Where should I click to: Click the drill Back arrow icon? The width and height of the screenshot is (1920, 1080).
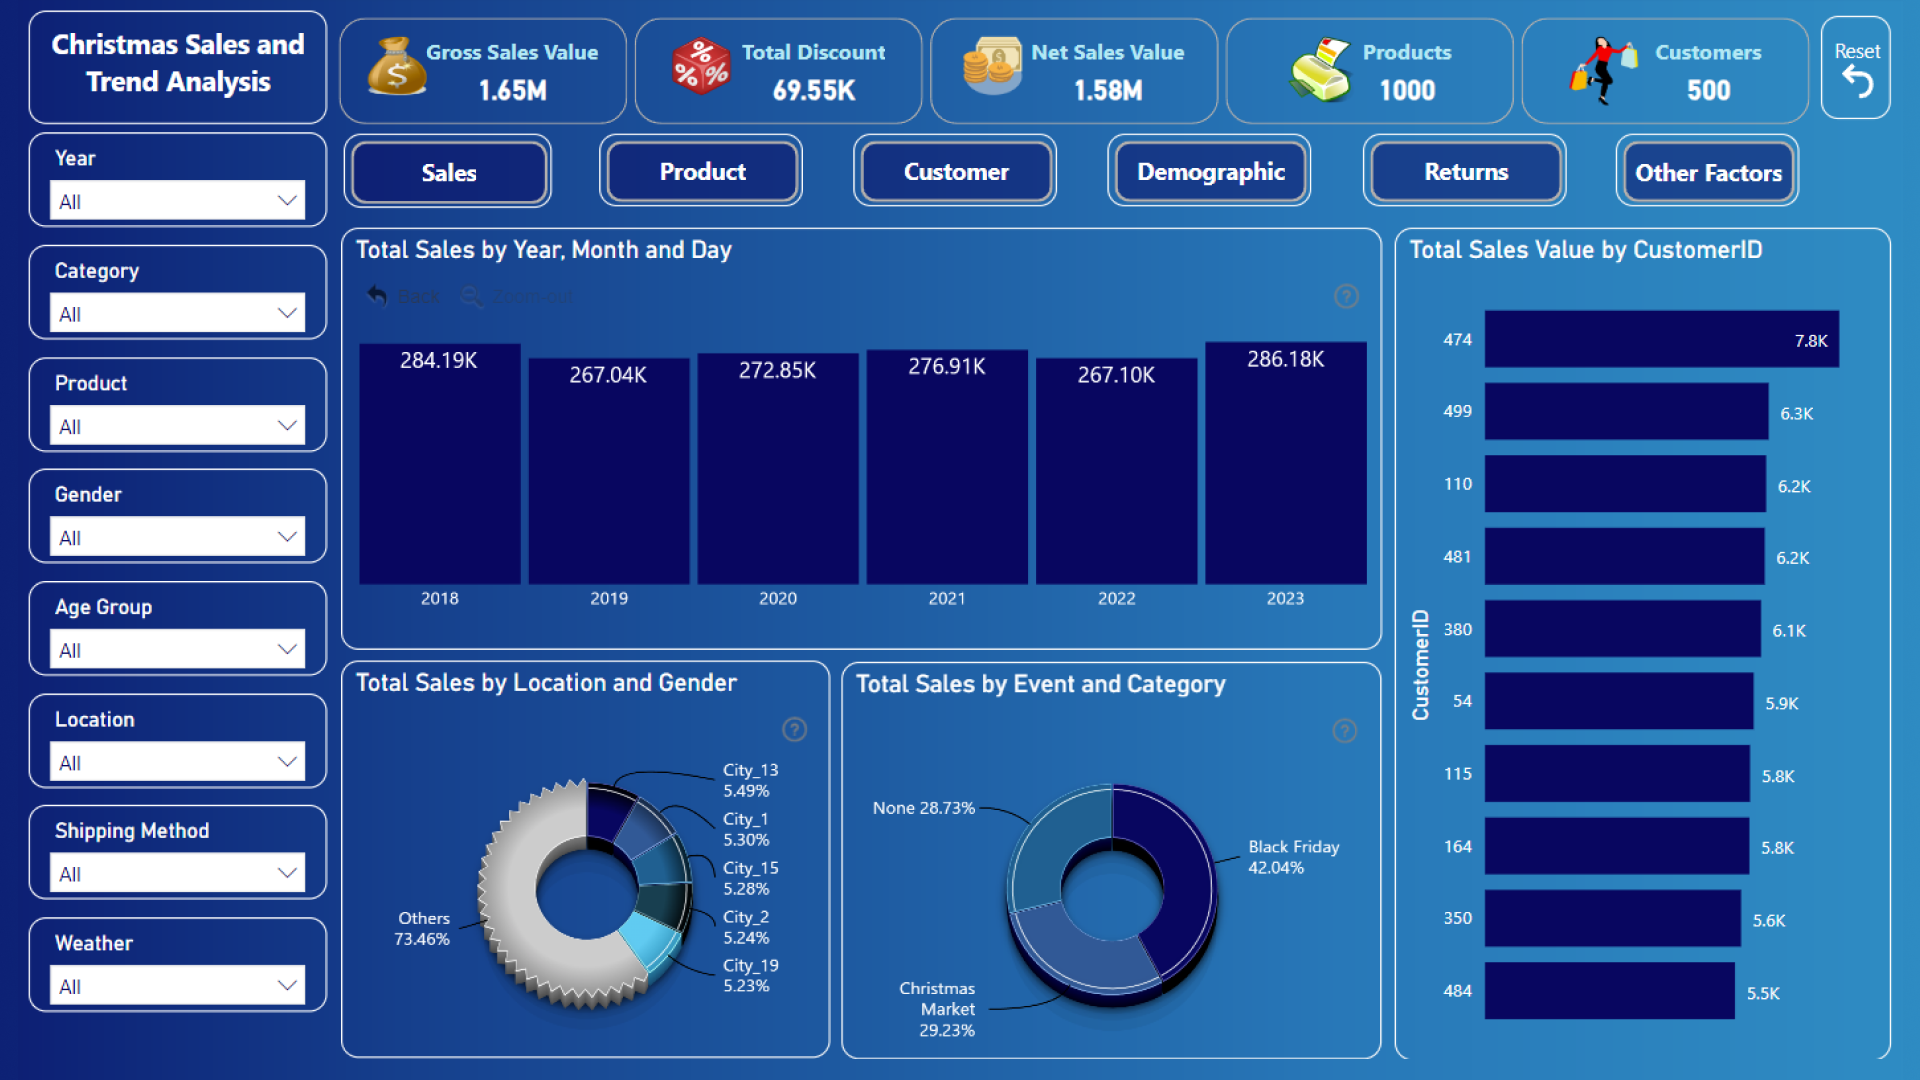click(x=377, y=296)
